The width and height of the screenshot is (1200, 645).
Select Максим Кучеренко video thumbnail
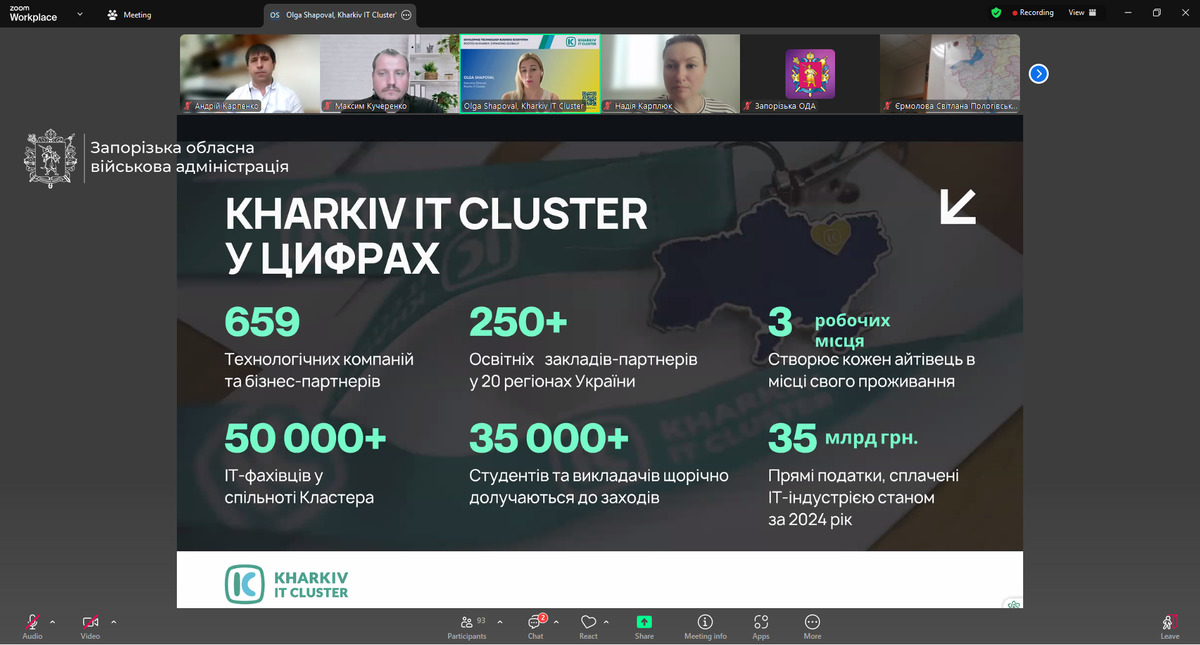pyautogui.click(x=390, y=73)
